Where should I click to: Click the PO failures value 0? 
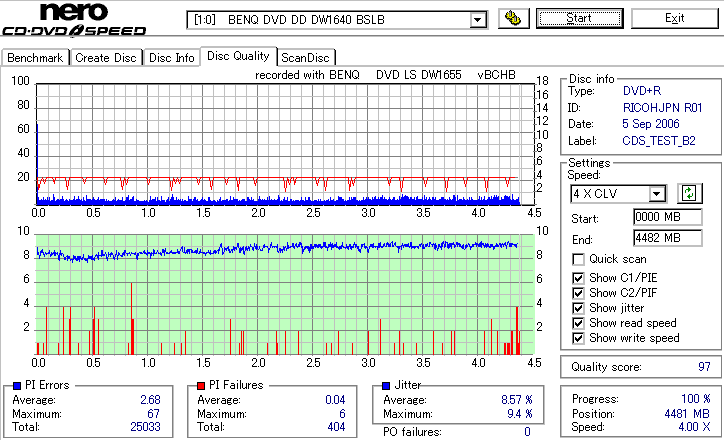click(x=527, y=432)
